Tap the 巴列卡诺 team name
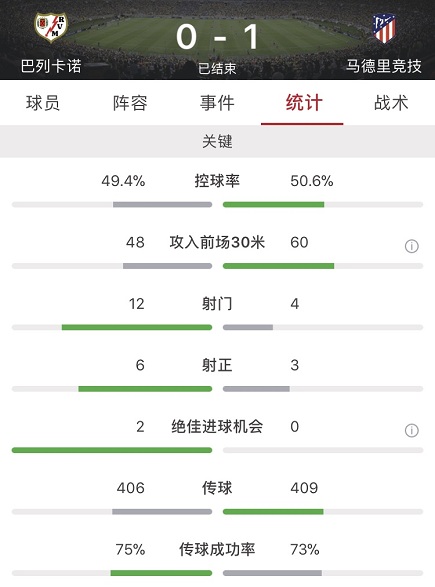 click(x=51, y=66)
